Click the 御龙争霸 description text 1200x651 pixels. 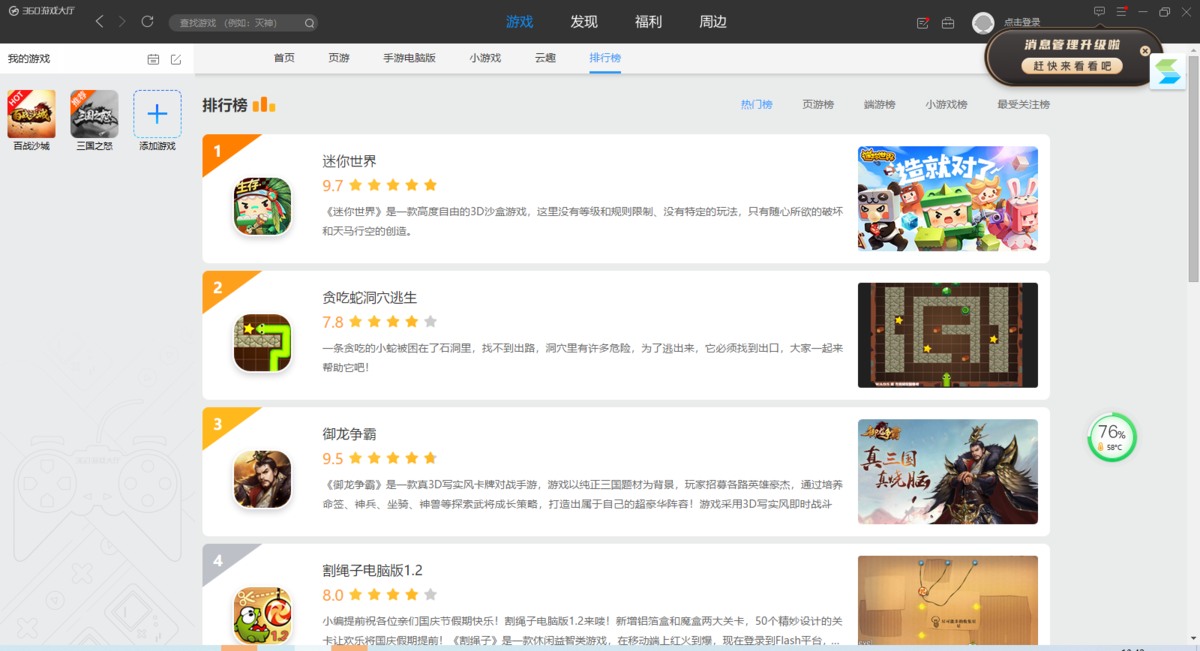pos(583,494)
